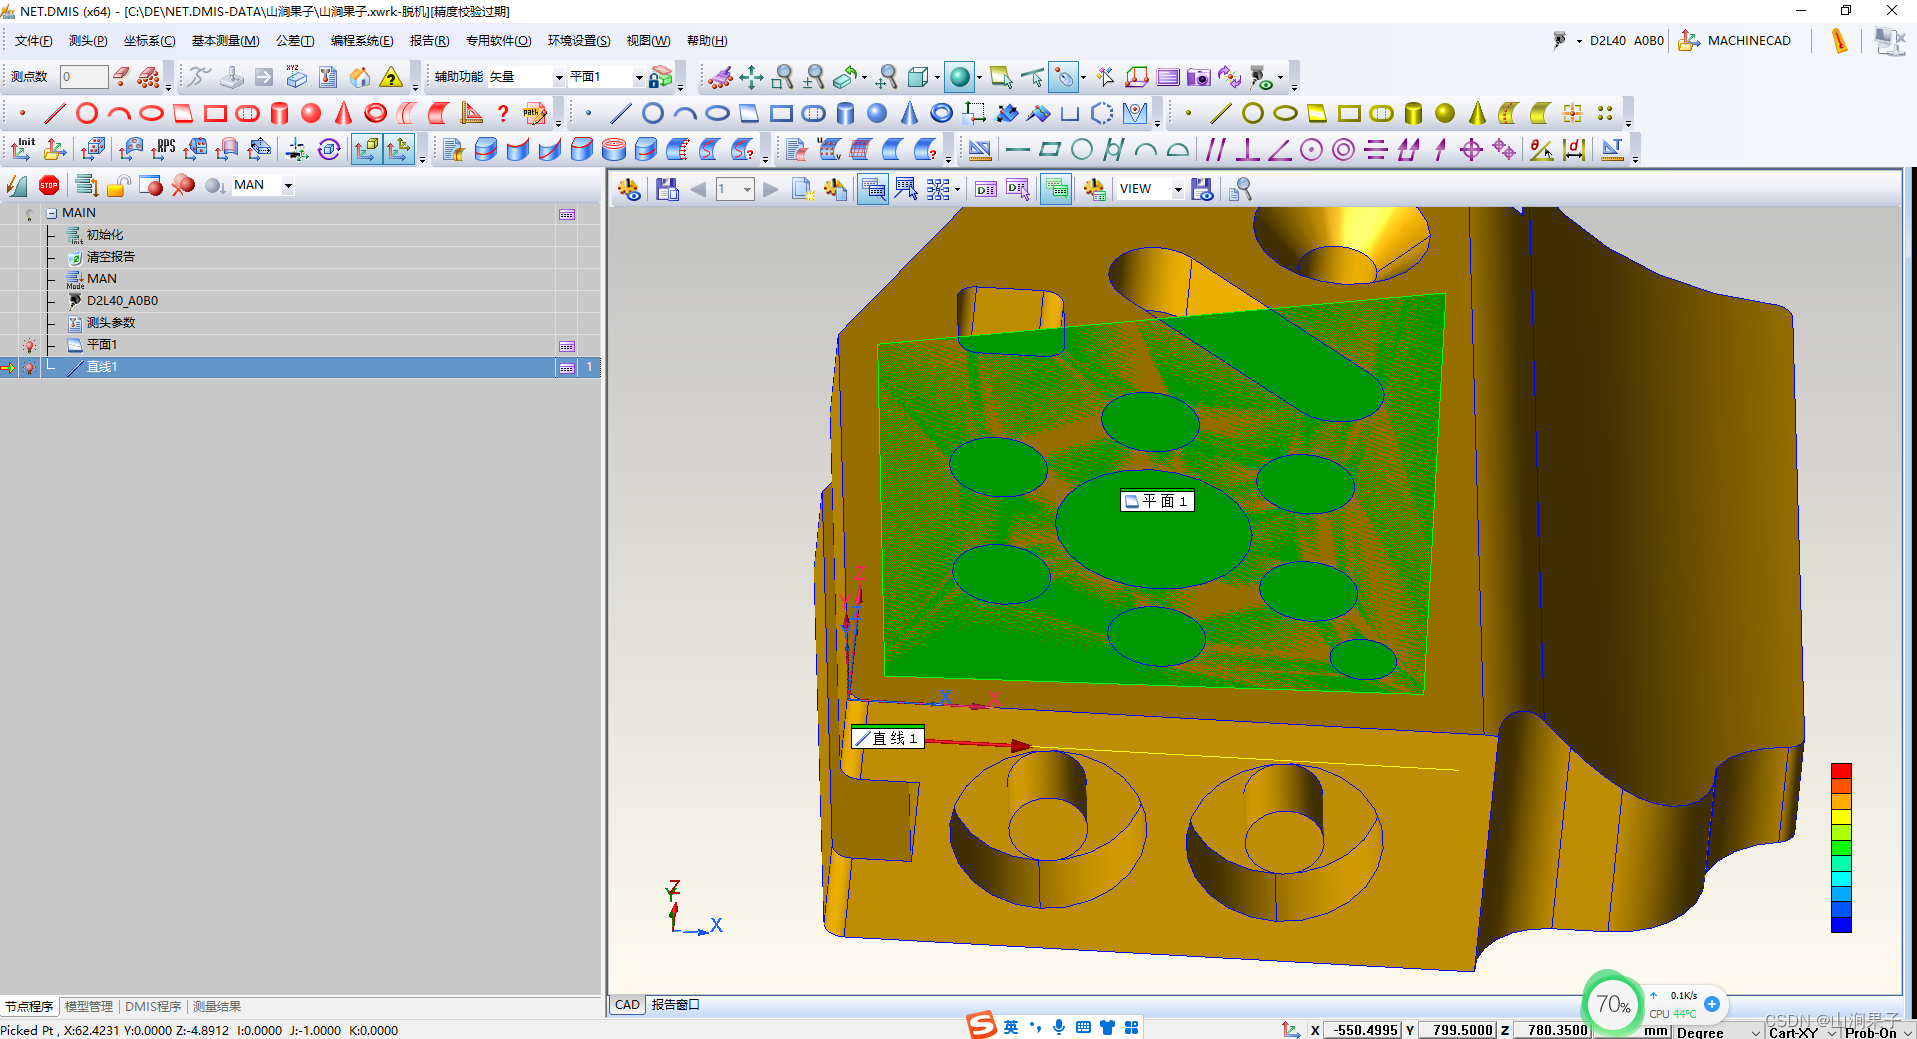Open the Cart-XY coordinate type dropdown

pyautogui.click(x=1832, y=1032)
